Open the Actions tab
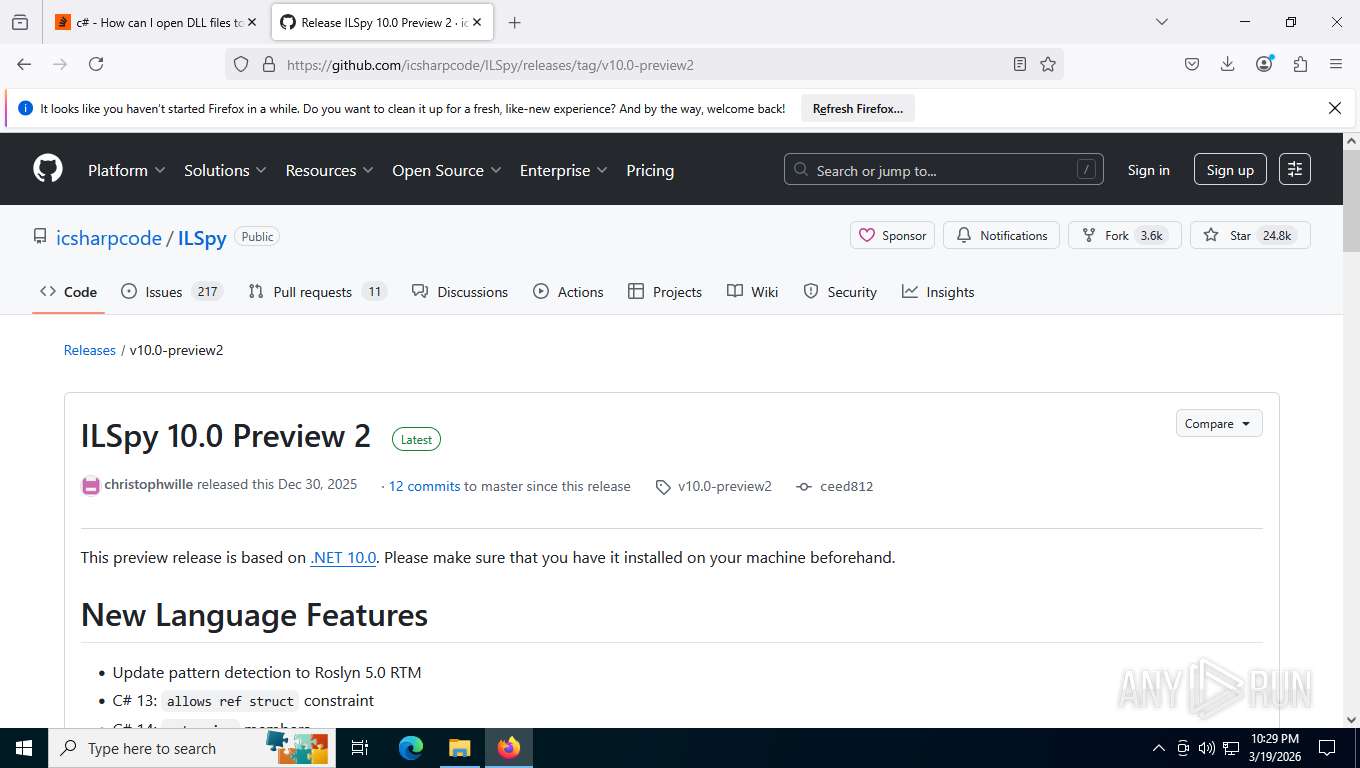The width and height of the screenshot is (1360, 768). tap(568, 292)
